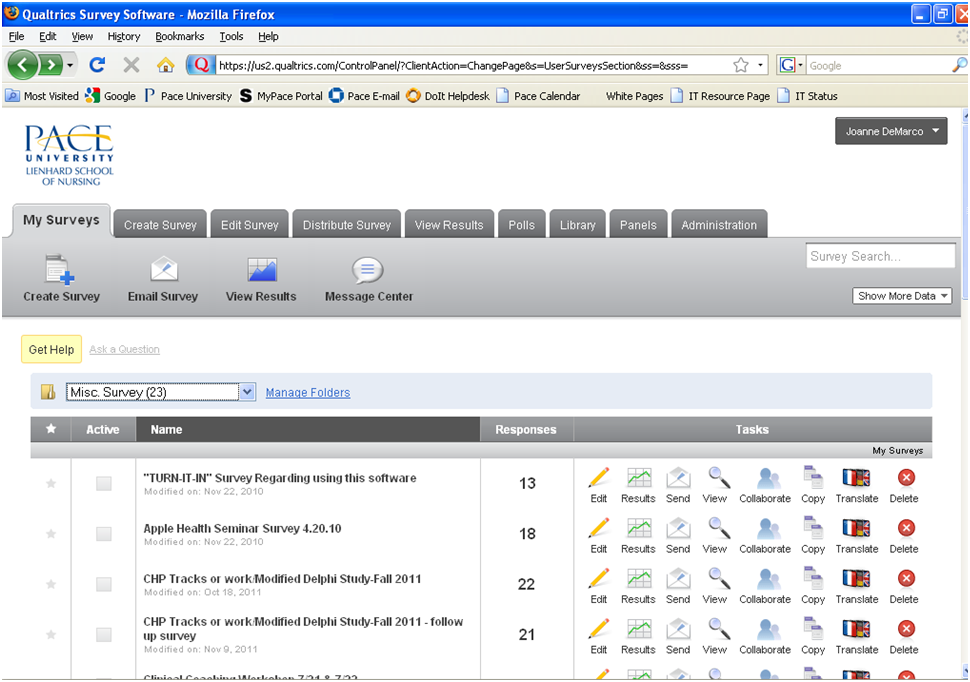970x682 pixels.
Task: Collaborate on the Apple Health Seminar Survey
Action: (765, 529)
